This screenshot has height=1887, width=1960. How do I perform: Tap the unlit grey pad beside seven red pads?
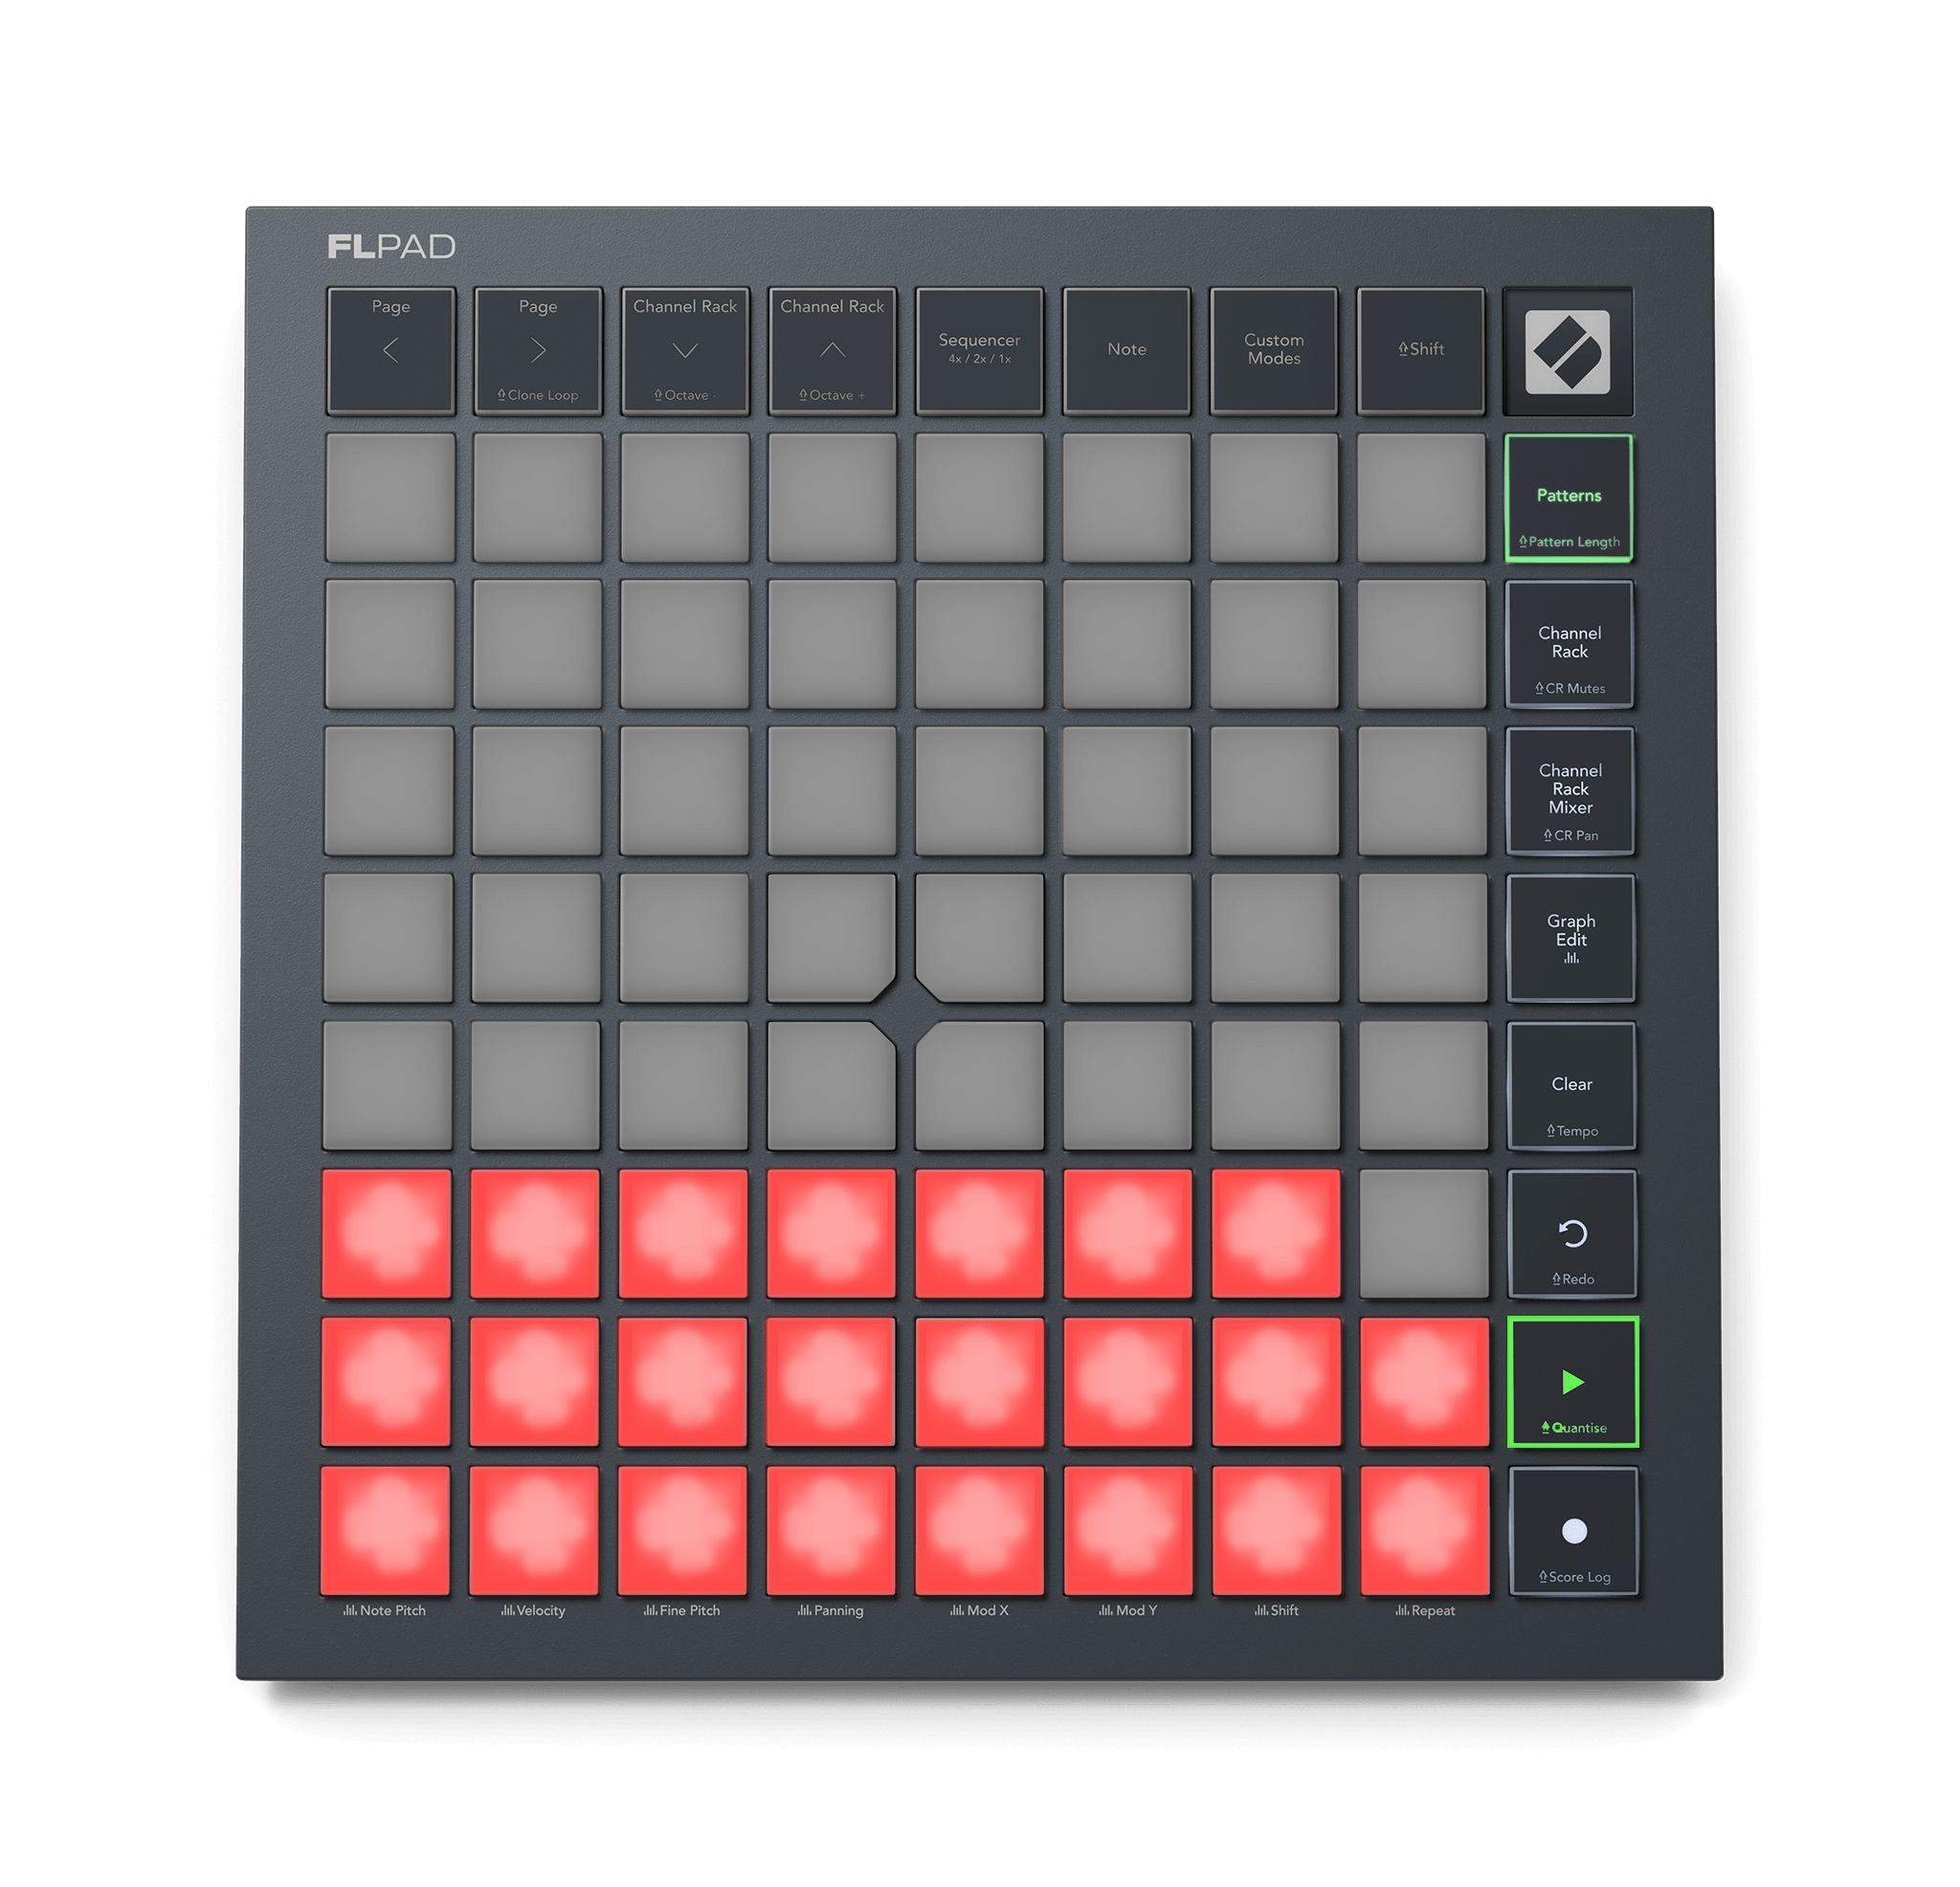[x=1424, y=1234]
